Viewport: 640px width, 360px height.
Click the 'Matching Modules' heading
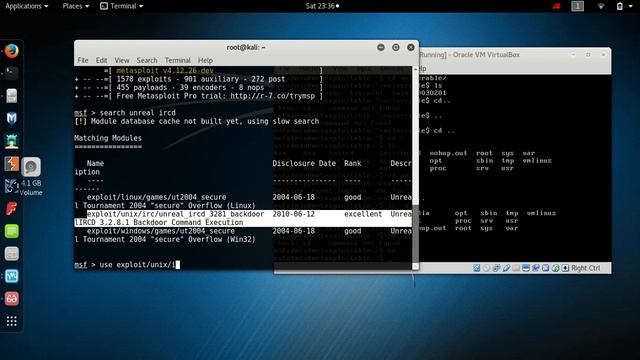(x=108, y=138)
